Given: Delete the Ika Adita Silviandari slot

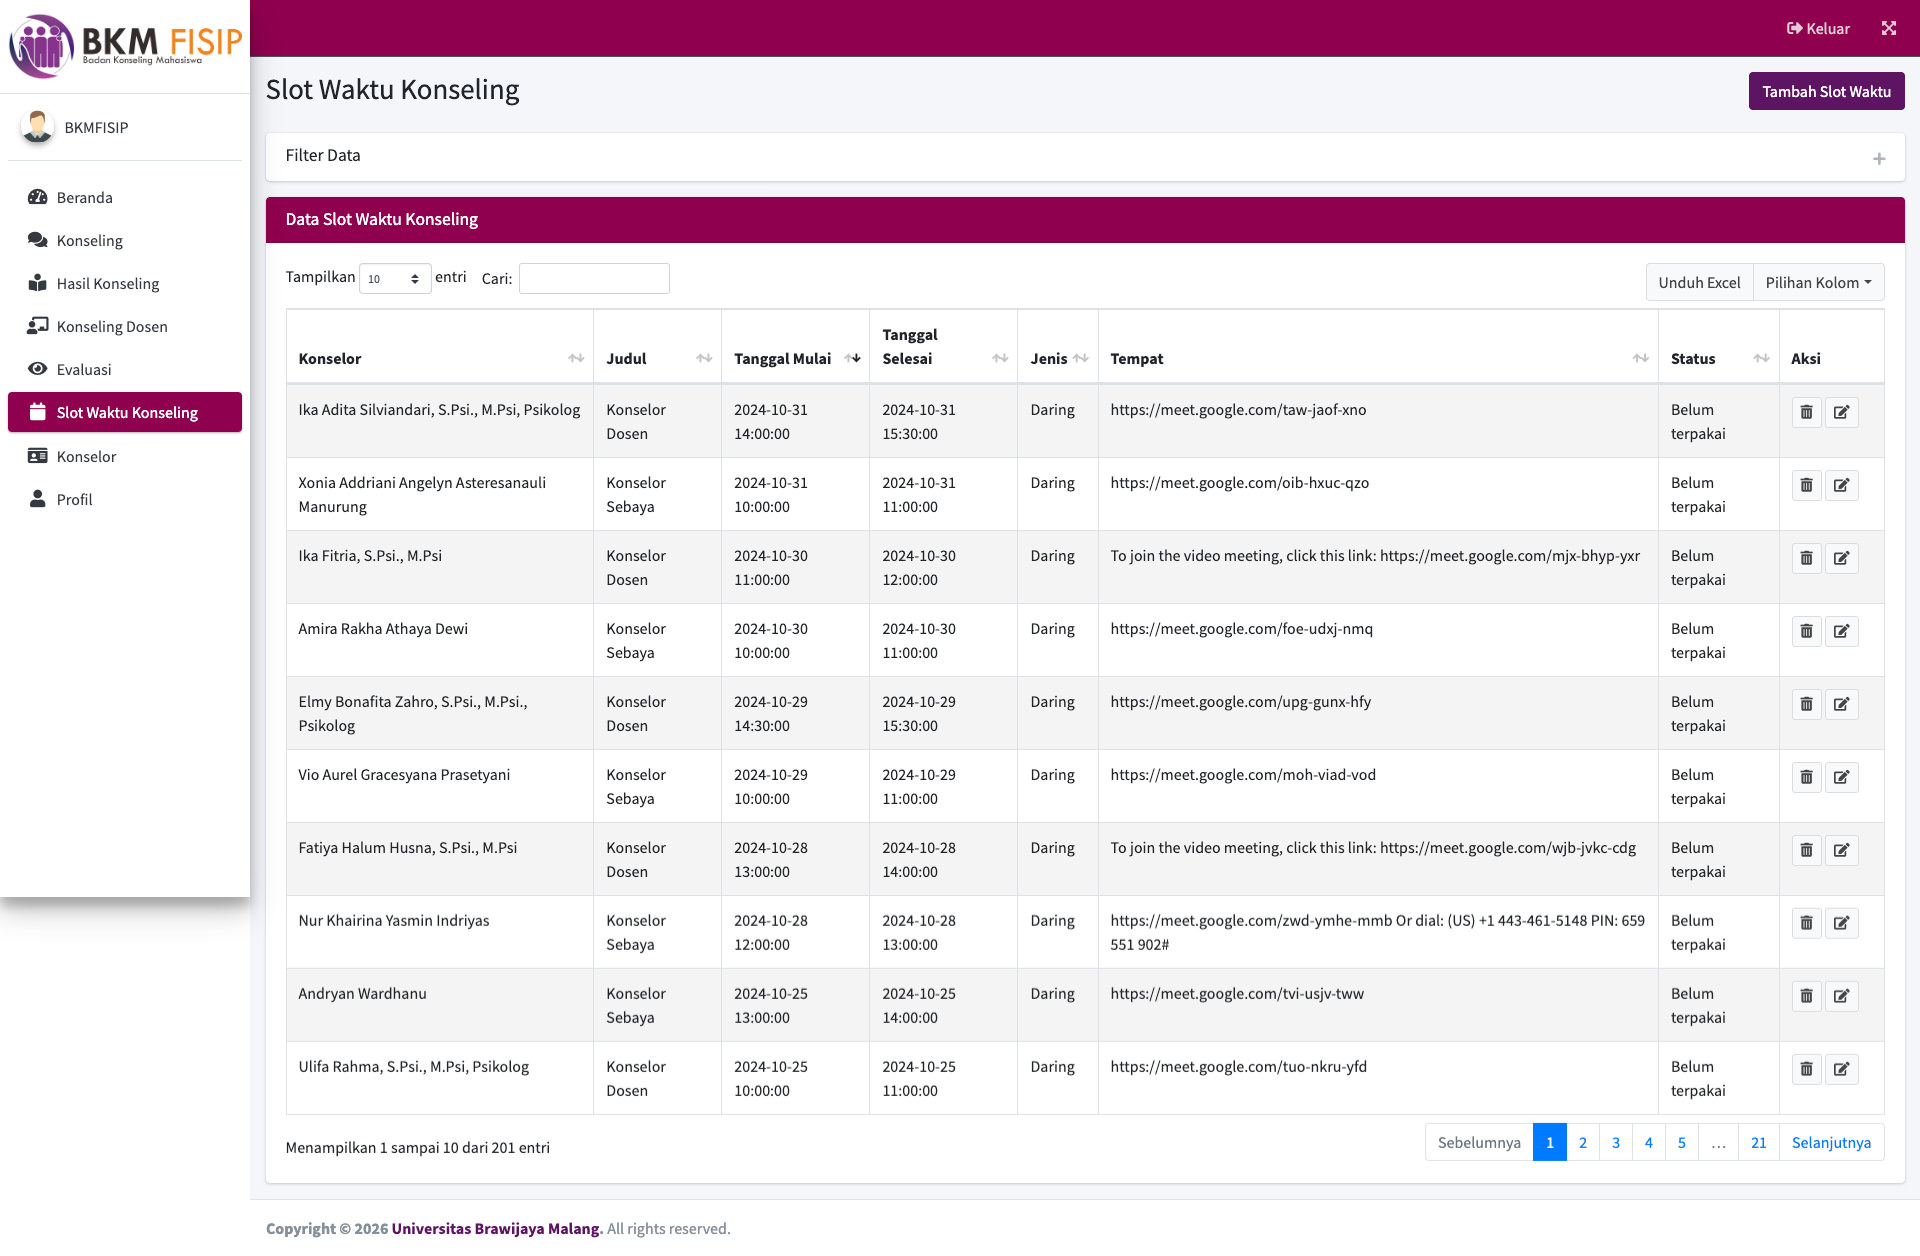Looking at the screenshot, I should pos(1806,411).
